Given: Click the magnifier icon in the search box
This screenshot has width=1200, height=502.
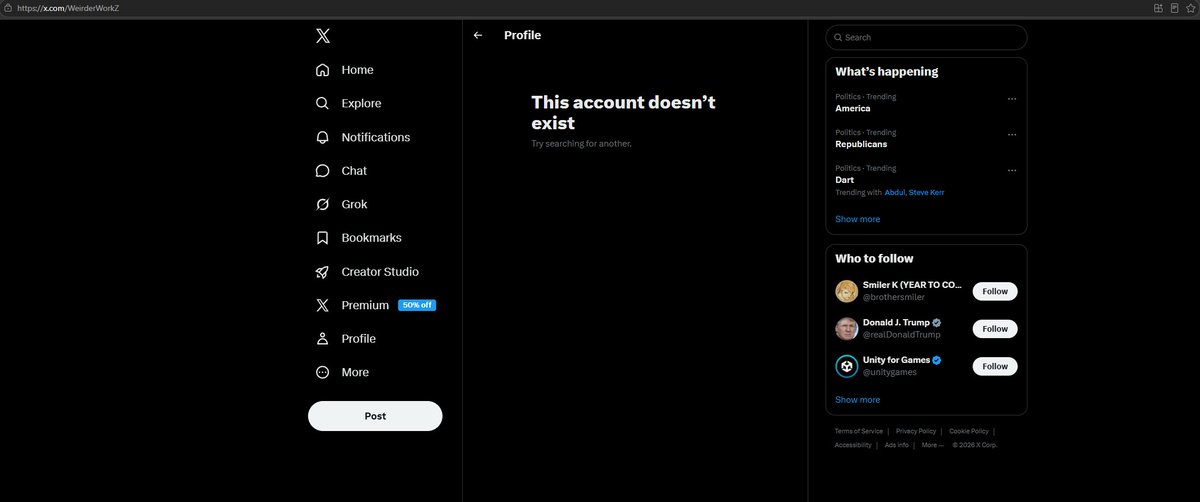Looking at the screenshot, I should (837, 37).
